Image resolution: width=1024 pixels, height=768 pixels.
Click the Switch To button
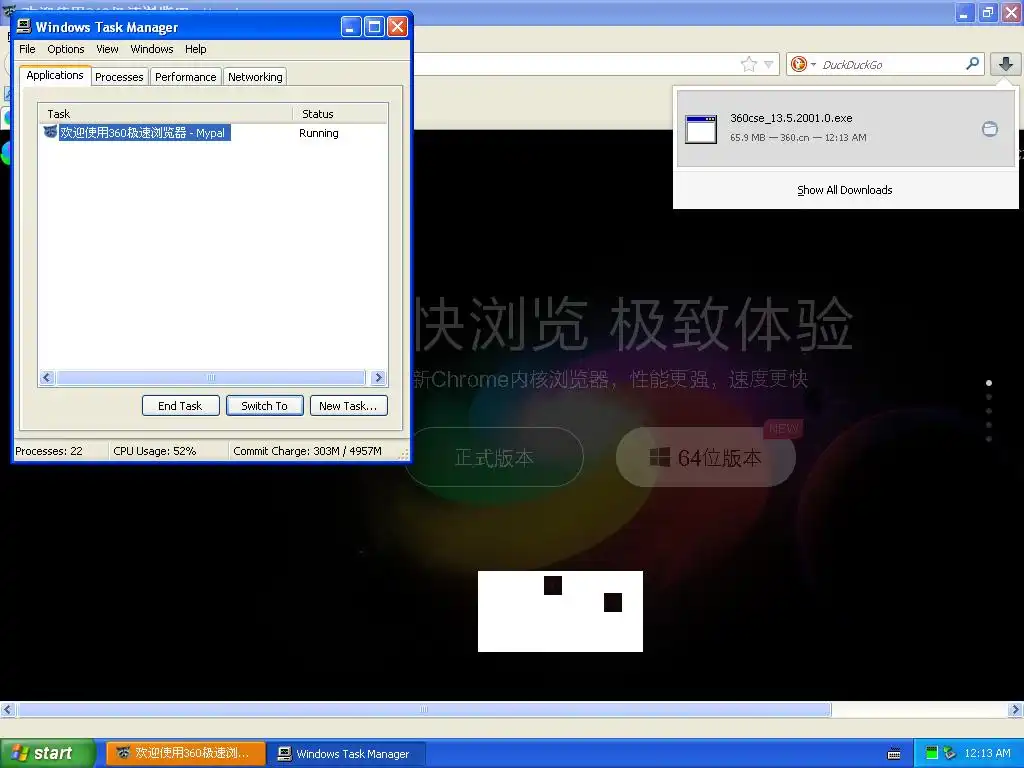(264, 406)
